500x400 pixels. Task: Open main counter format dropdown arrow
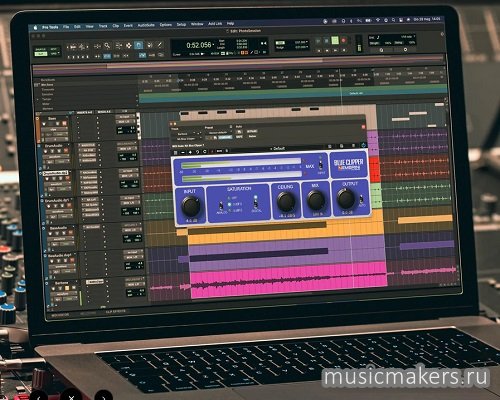point(213,44)
